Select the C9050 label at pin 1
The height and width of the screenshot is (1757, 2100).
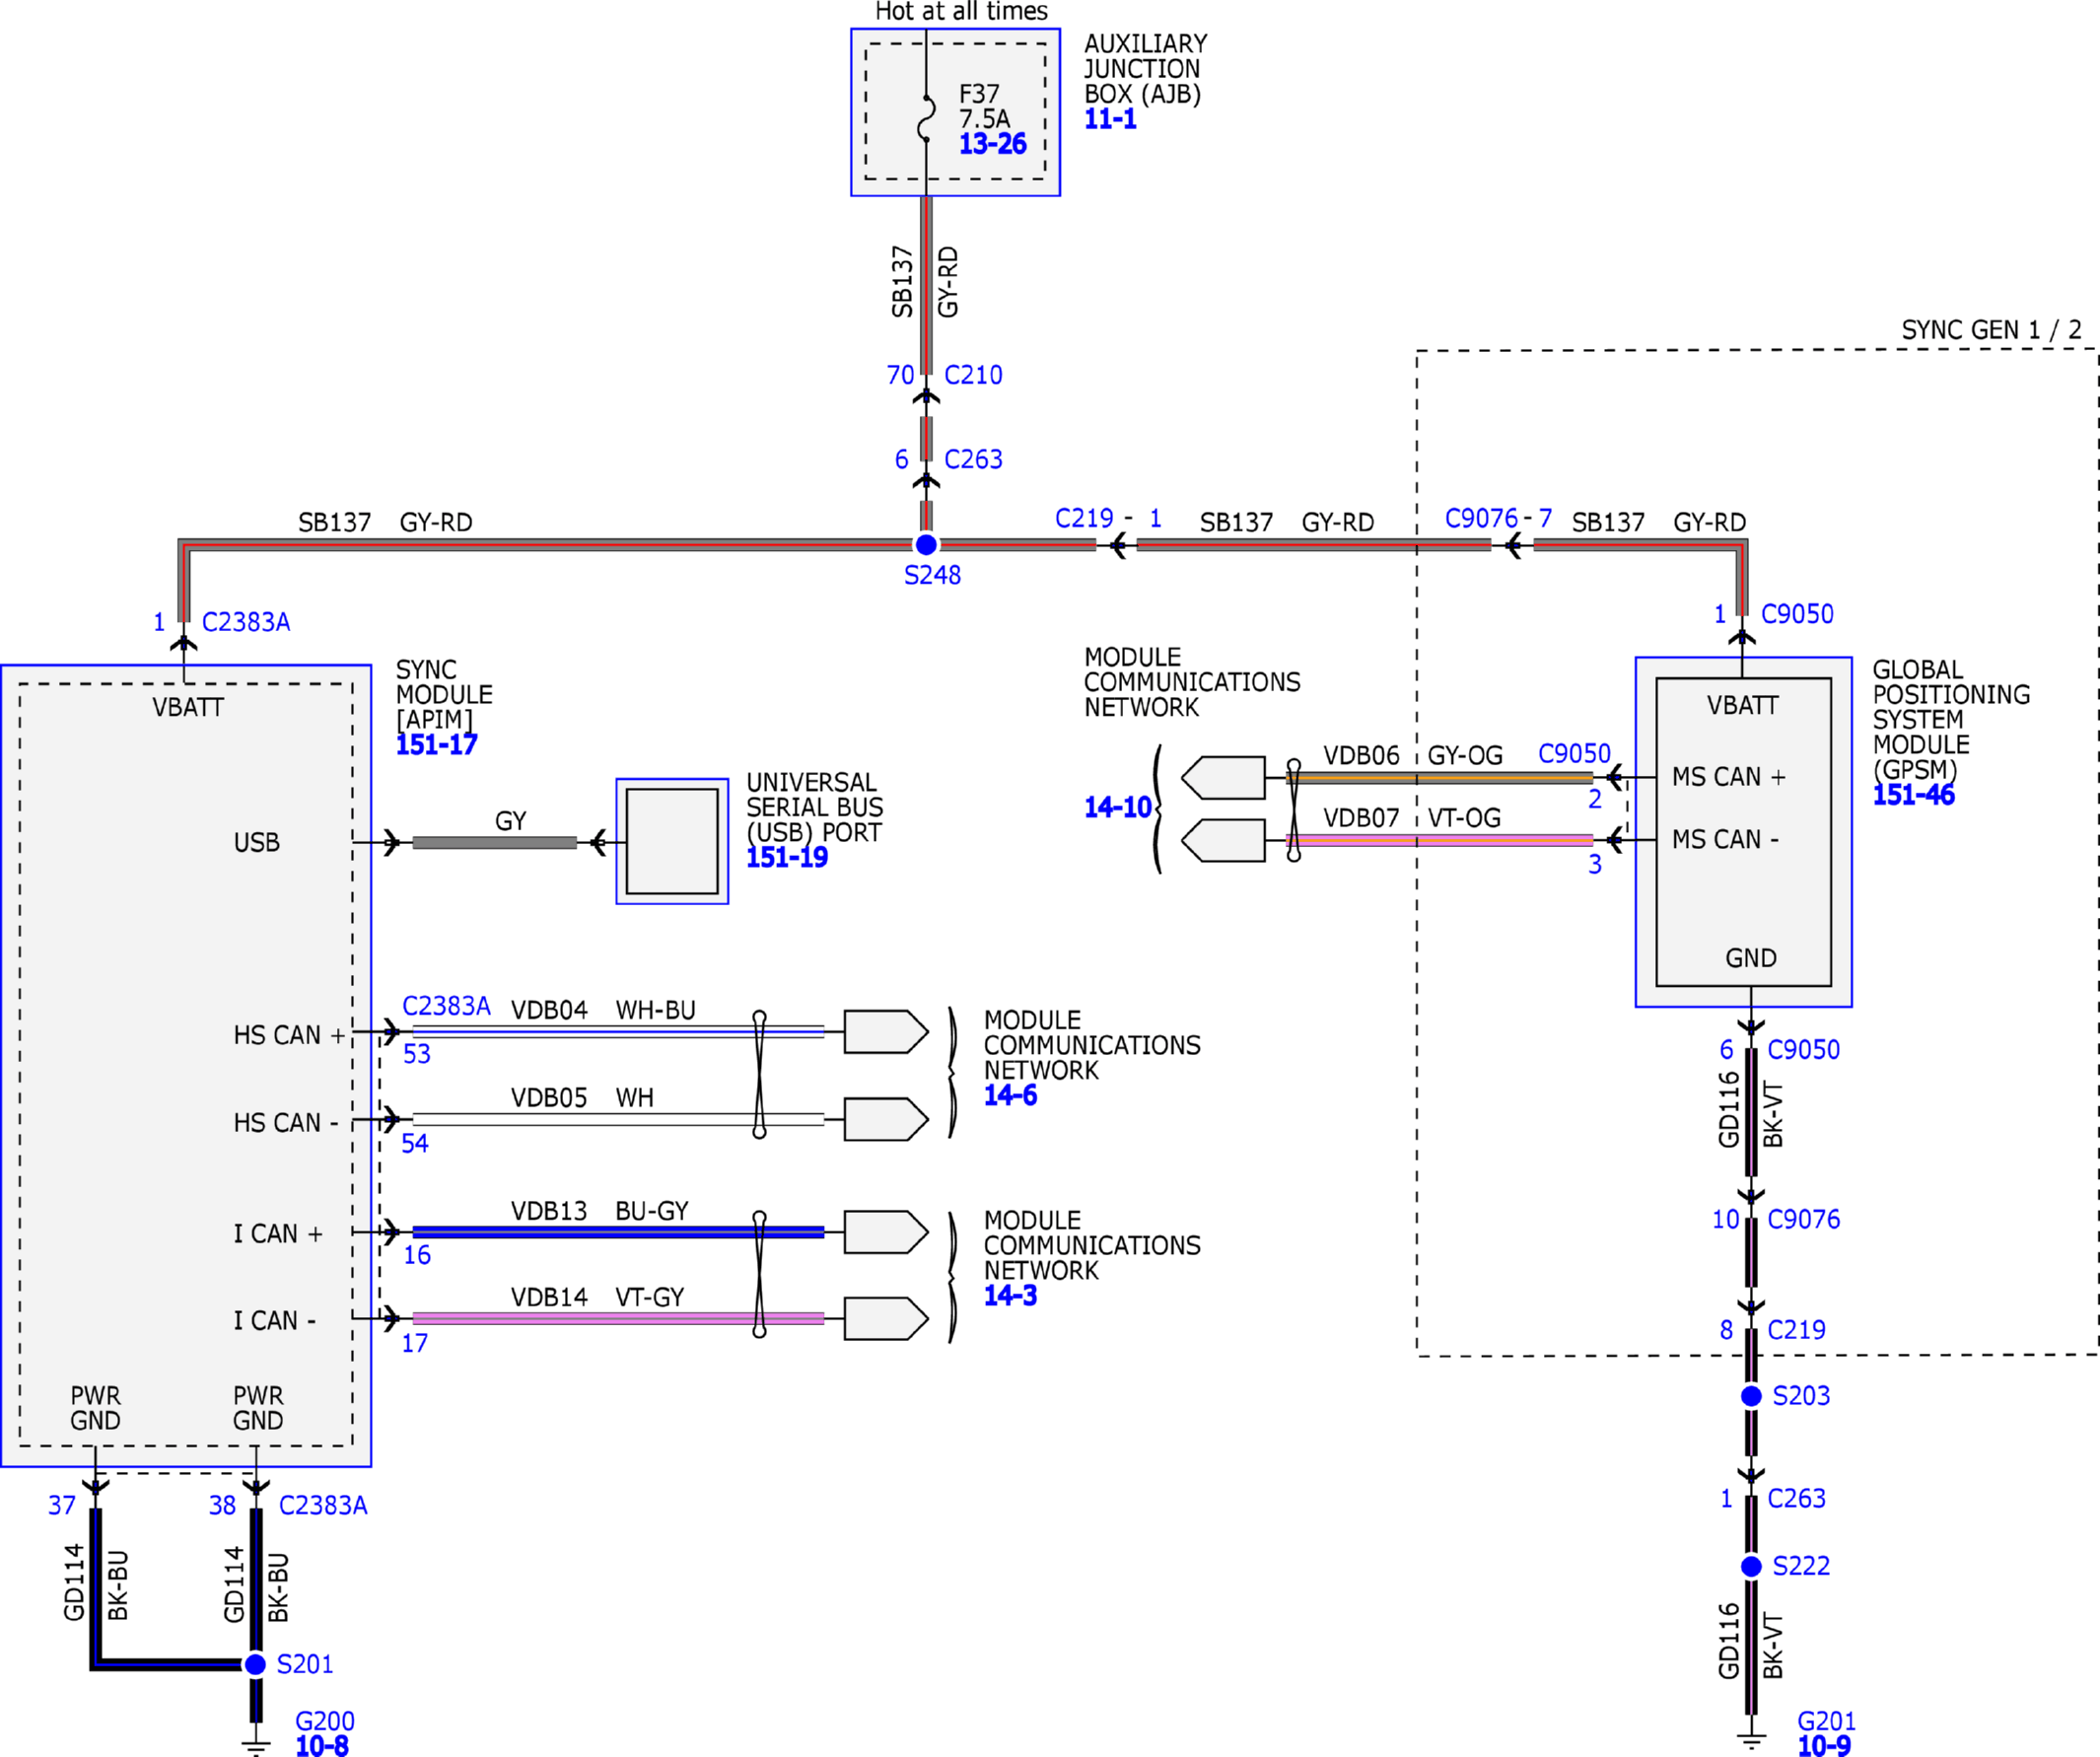[x=1797, y=614]
